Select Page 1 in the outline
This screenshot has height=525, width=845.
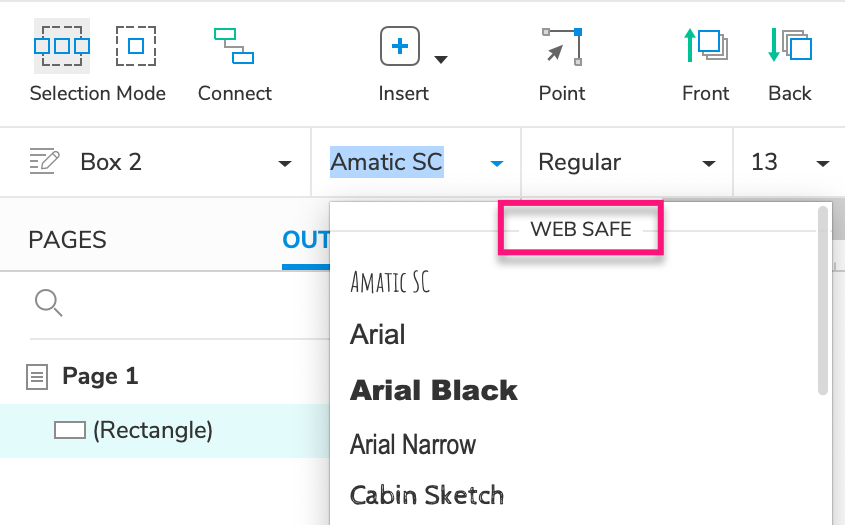tap(100, 376)
